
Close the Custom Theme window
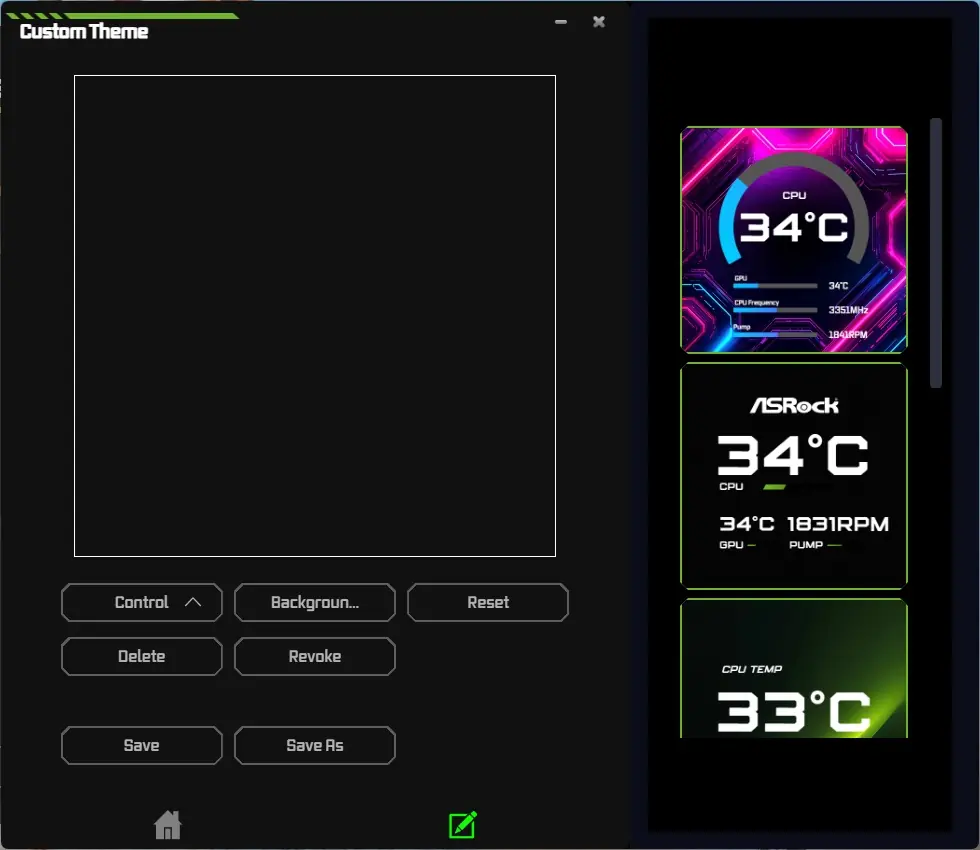599,22
